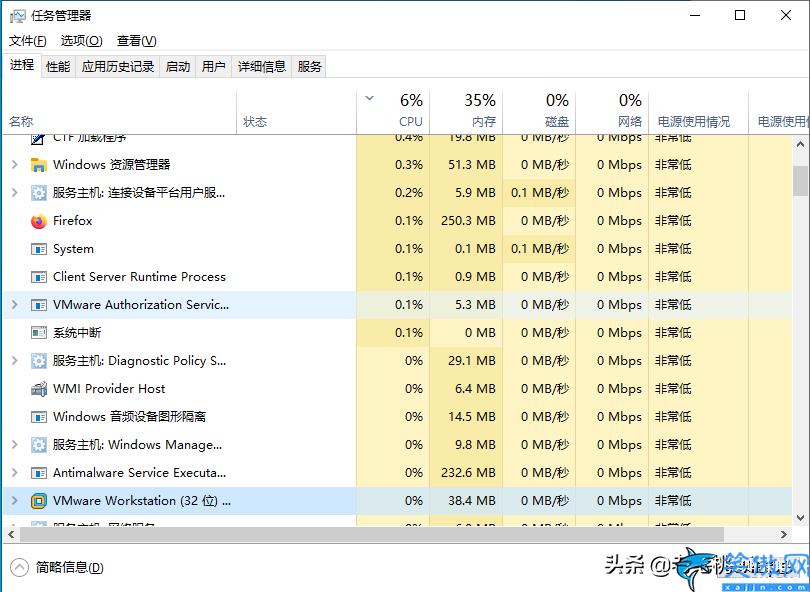810x592 pixels.
Task: Expand 服务主机: Windows Manage... row
Action: (x=15, y=445)
